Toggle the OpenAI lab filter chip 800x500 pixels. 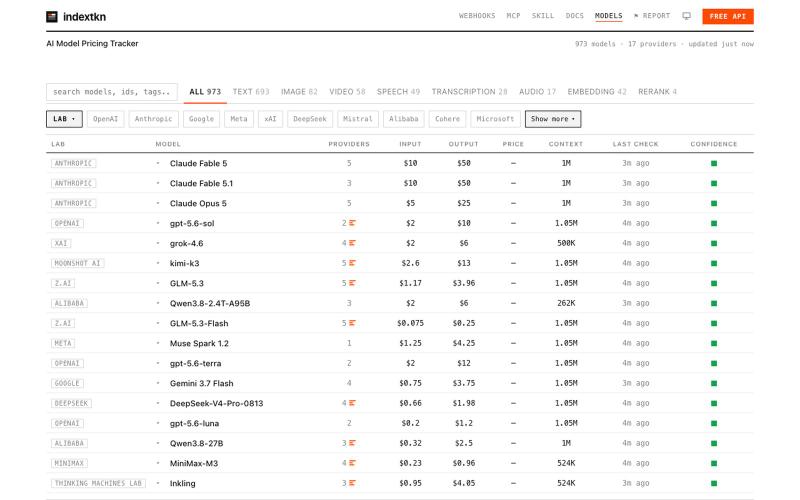click(x=105, y=119)
